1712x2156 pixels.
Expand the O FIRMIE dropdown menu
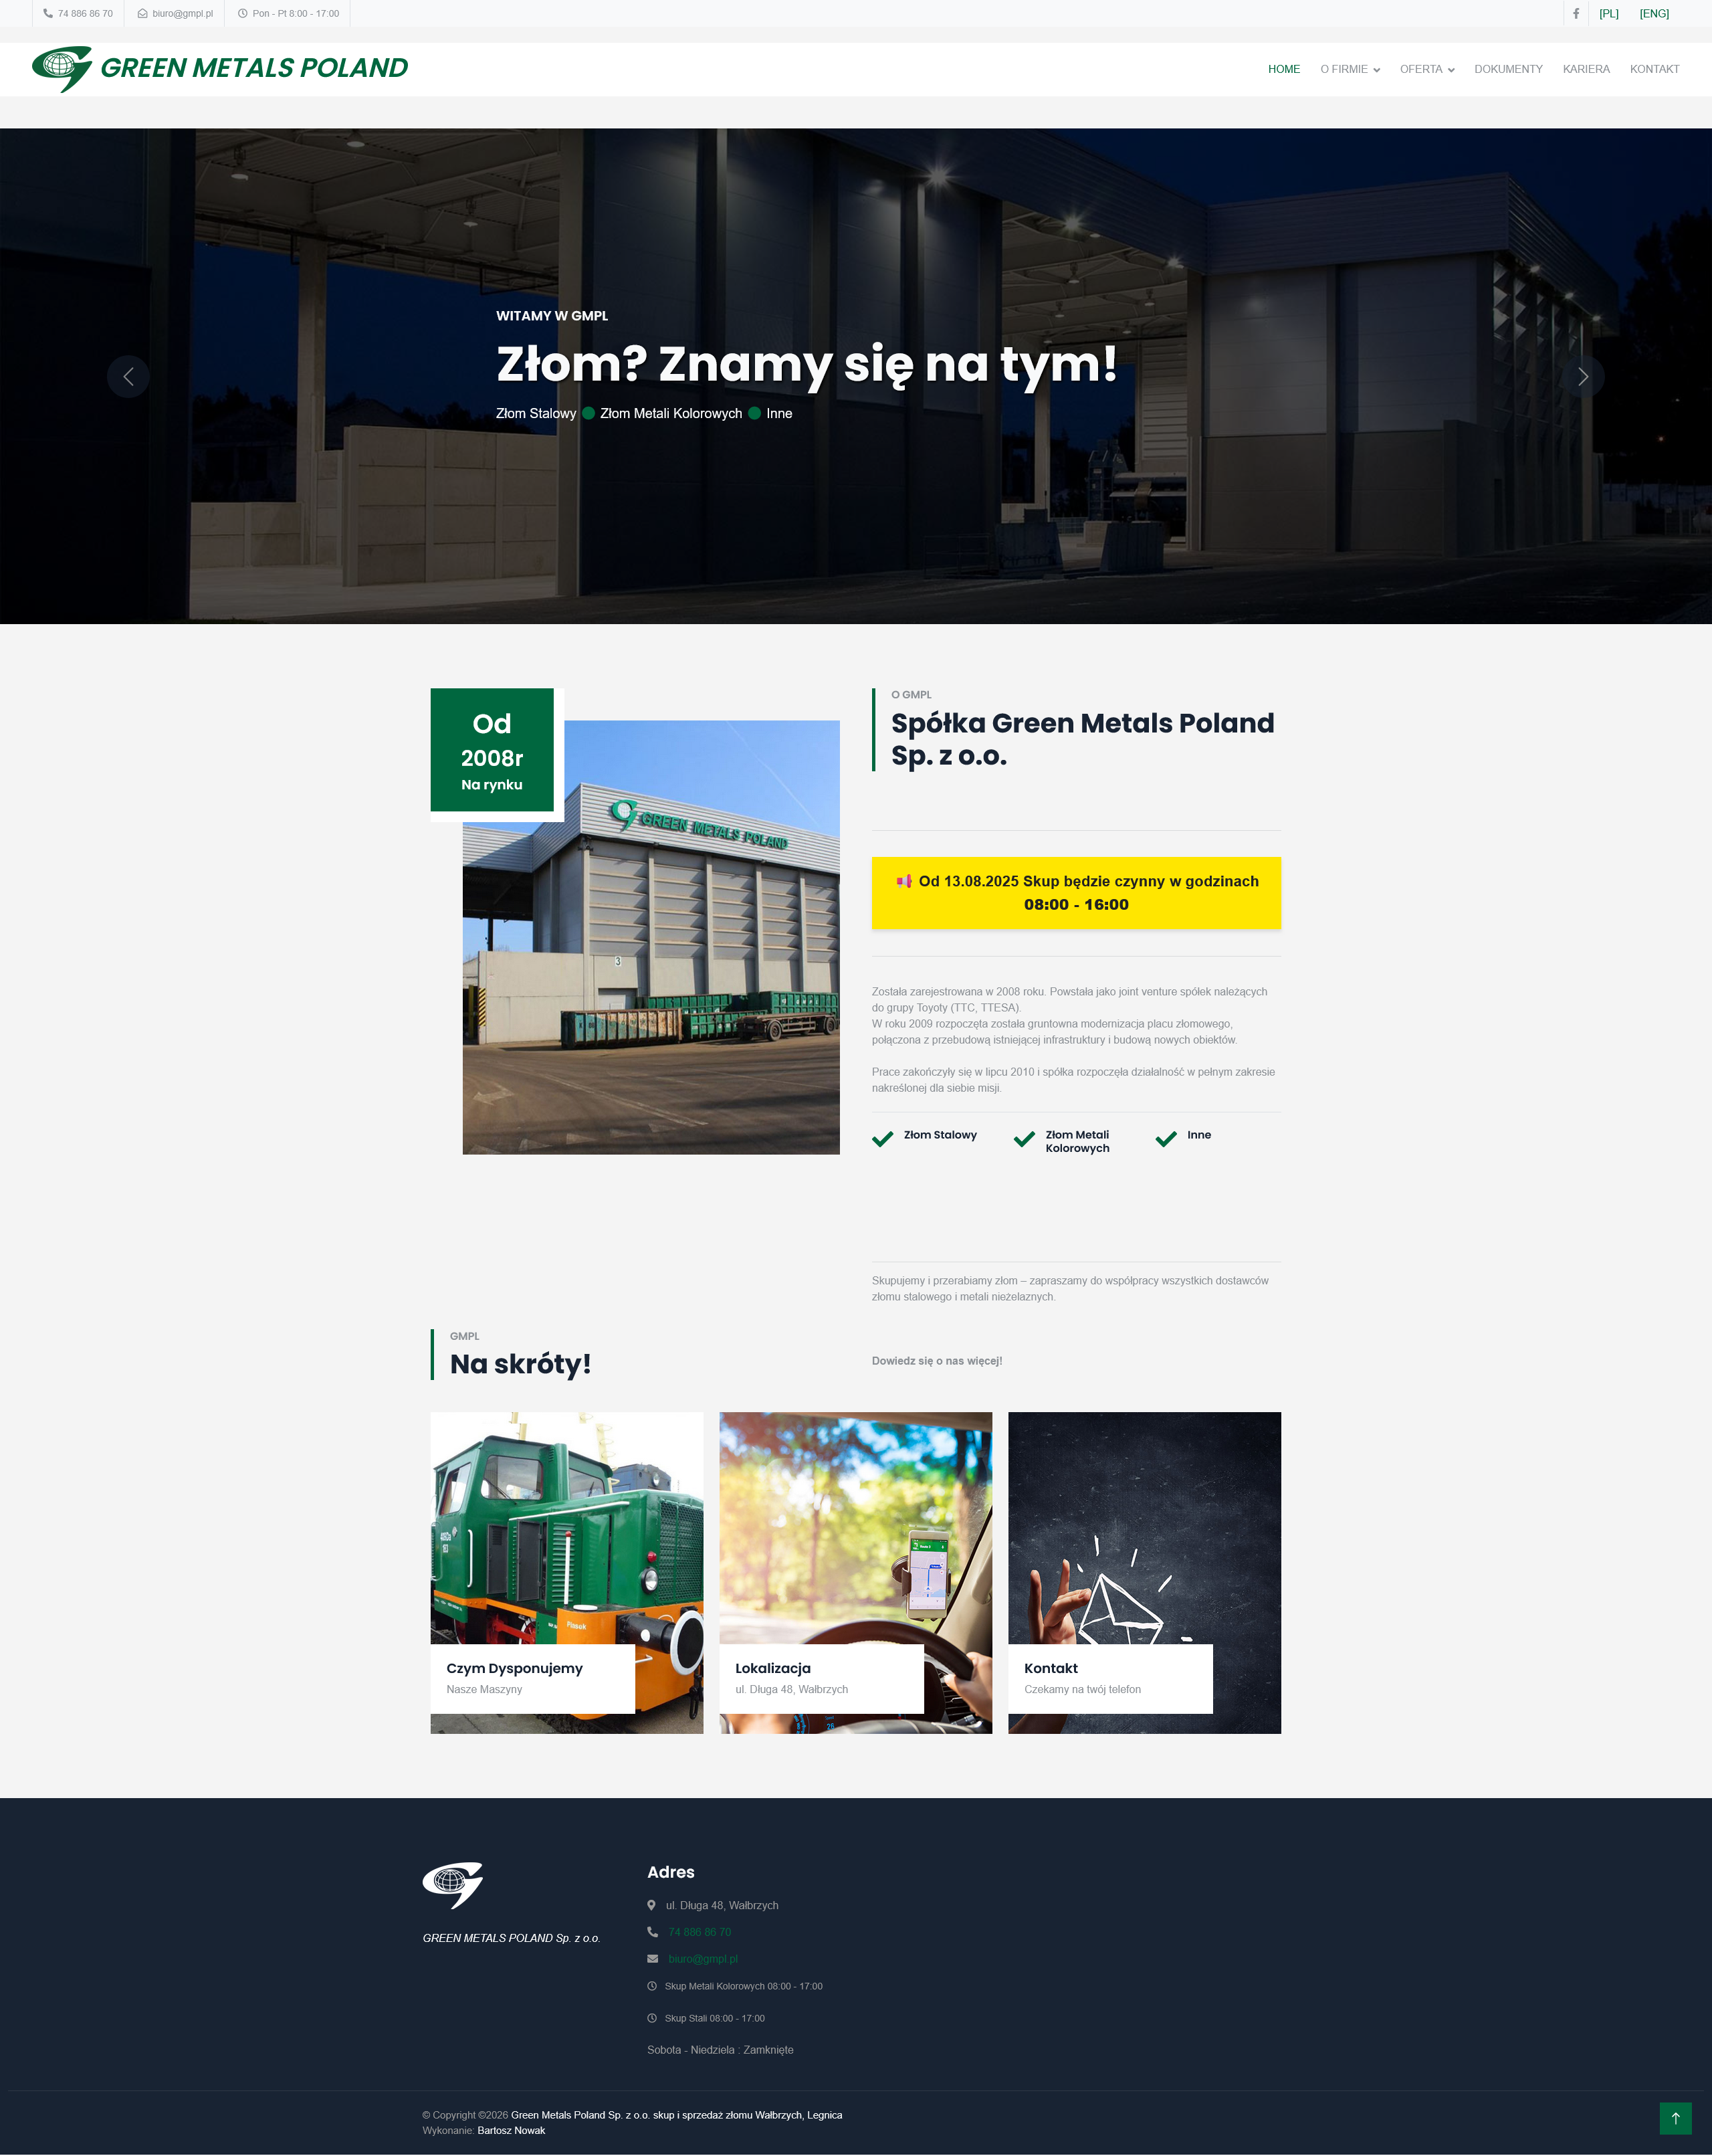(x=1350, y=70)
